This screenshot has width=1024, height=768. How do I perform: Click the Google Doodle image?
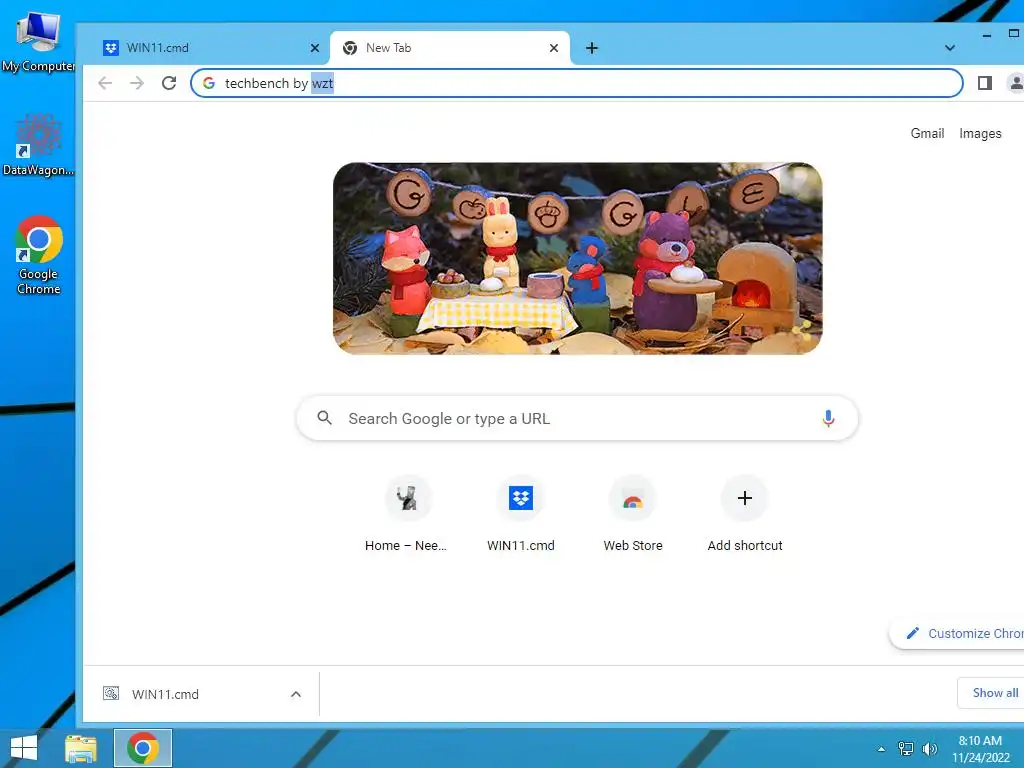pos(577,259)
